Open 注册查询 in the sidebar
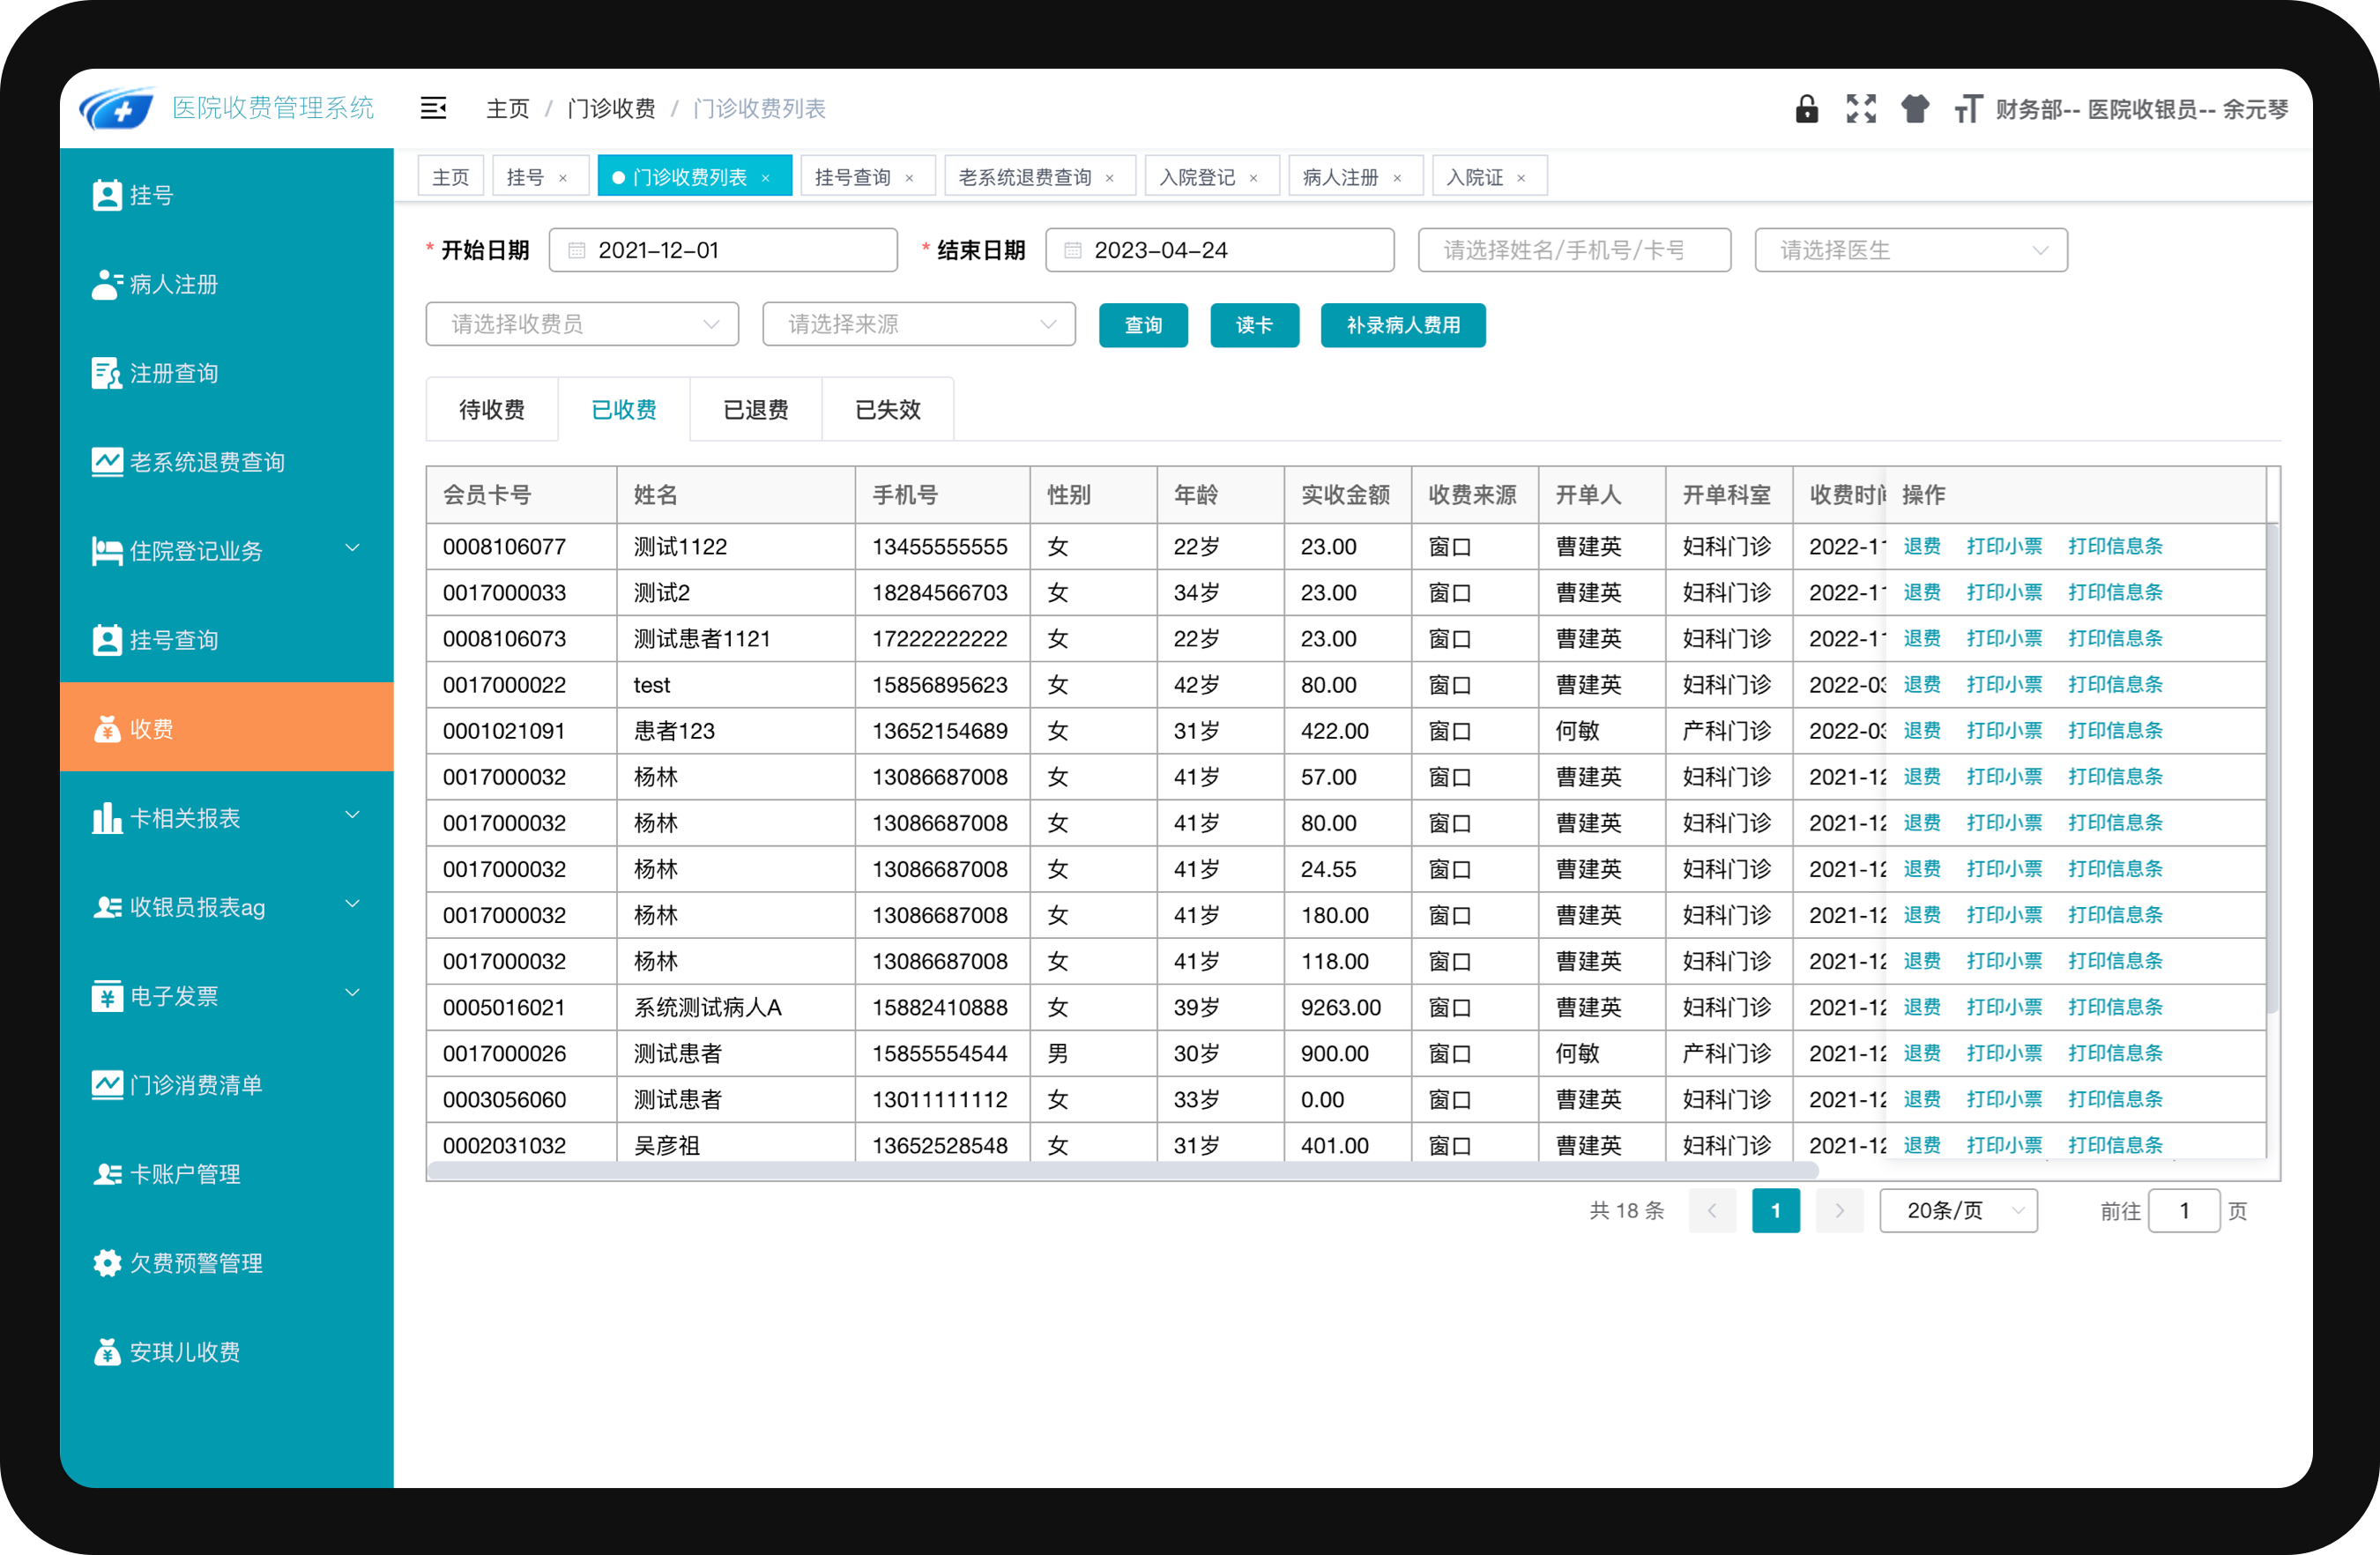Viewport: 2380px width, 1555px height. 227,373
